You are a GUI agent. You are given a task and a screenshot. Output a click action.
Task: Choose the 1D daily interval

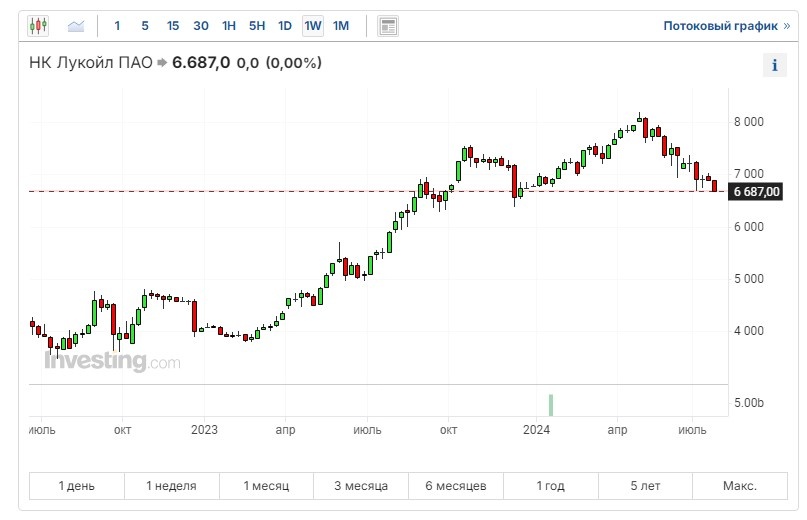pyautogui.click(x=285, y=25)
